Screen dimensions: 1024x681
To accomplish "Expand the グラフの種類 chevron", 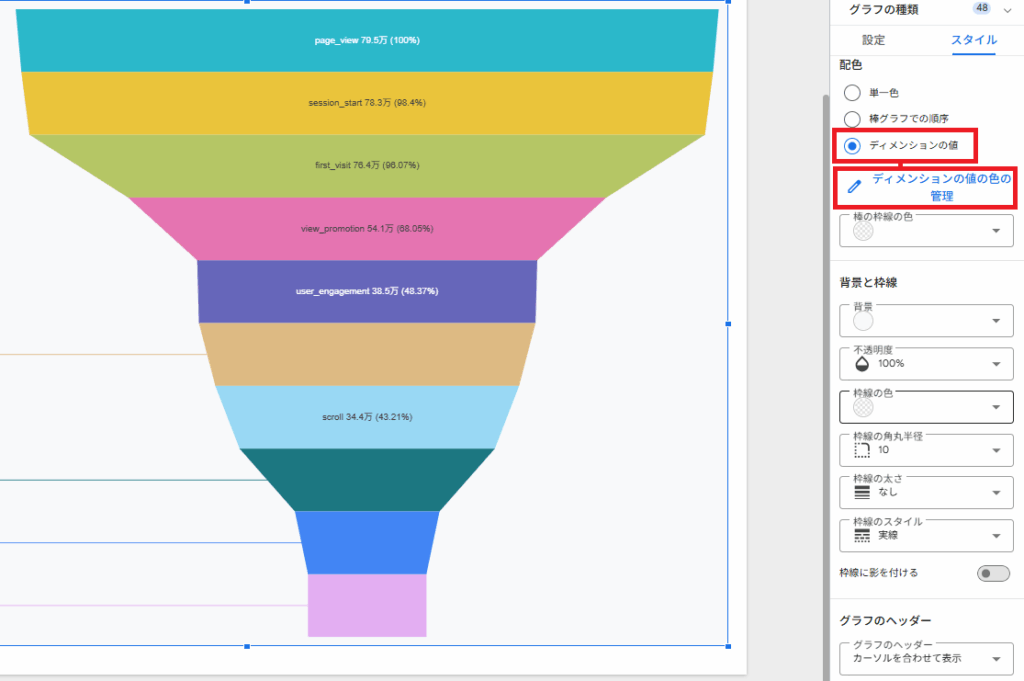I will 1007,9.
